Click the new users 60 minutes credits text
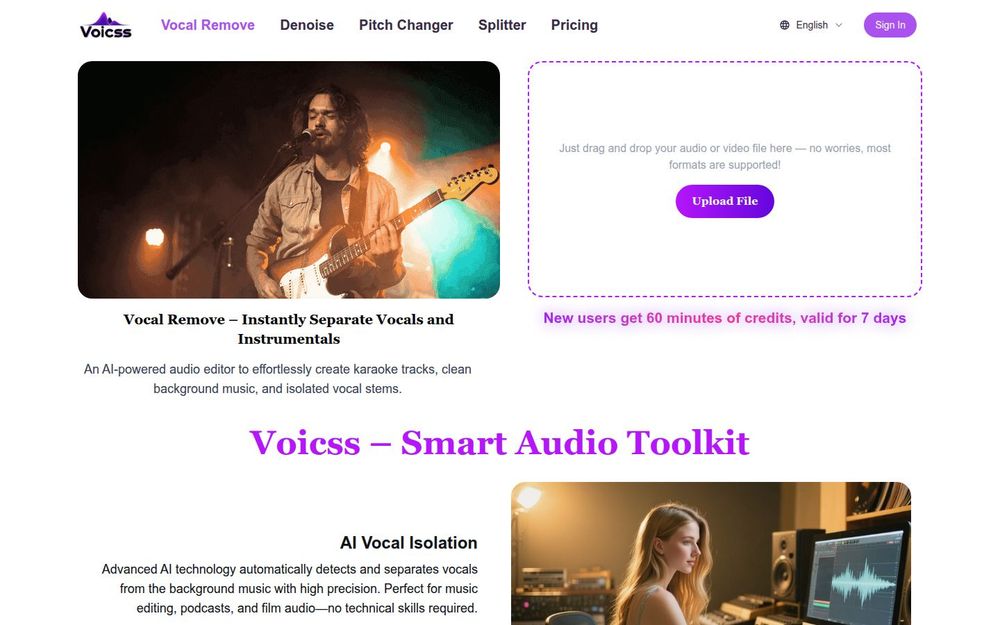 pyautogui.click(x=724, y=318)
